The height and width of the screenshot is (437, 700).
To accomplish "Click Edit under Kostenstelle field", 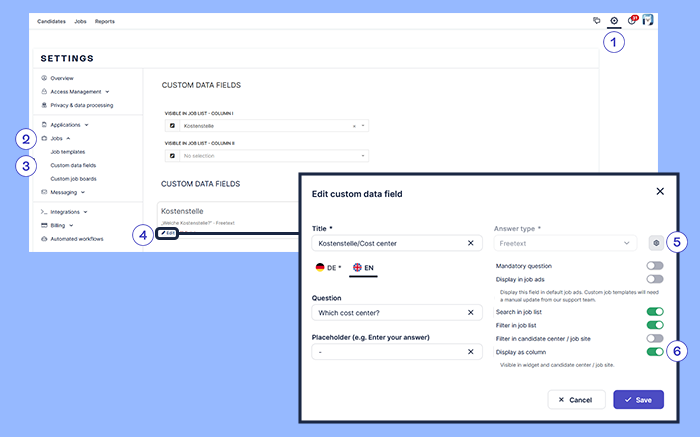I will (x=167, y=233).
